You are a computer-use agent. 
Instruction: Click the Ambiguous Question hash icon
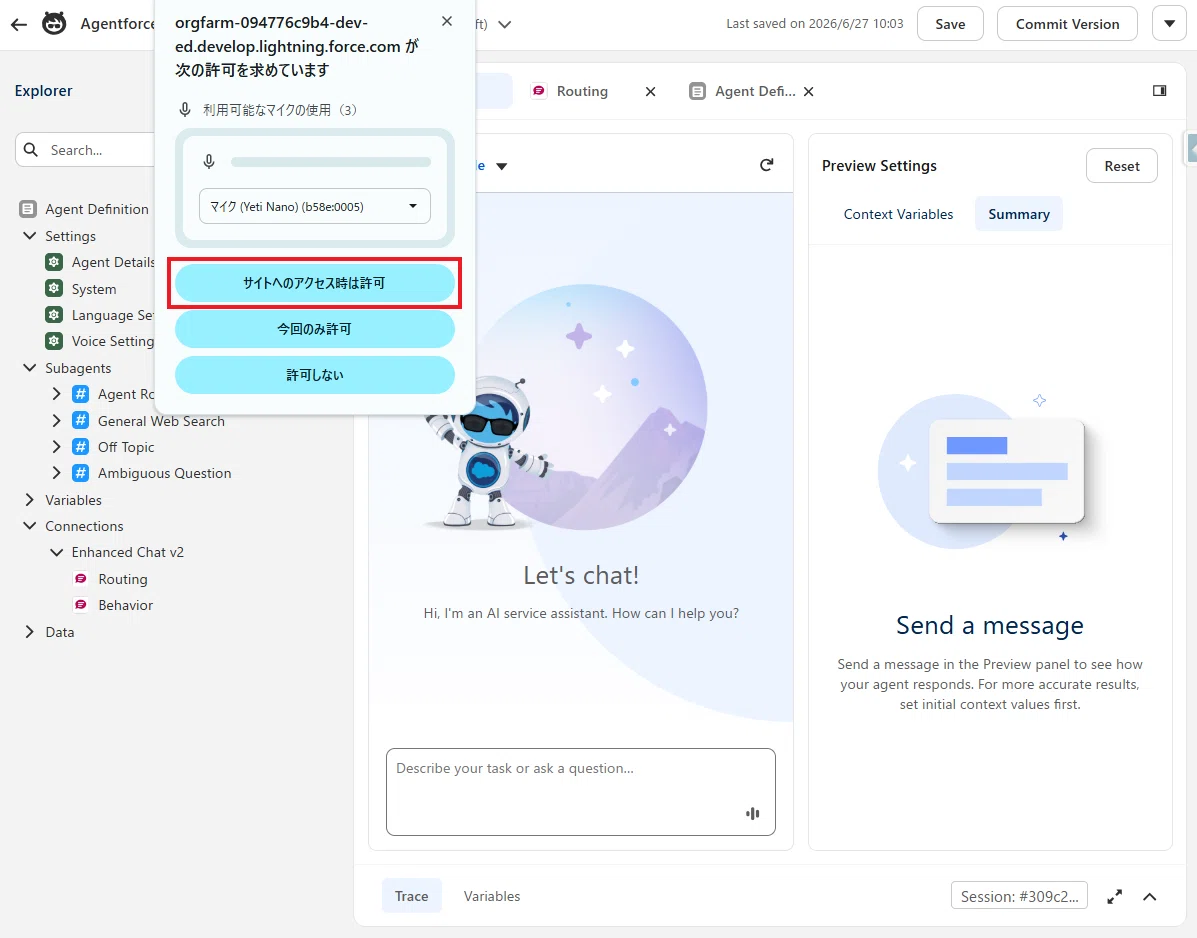80,472
